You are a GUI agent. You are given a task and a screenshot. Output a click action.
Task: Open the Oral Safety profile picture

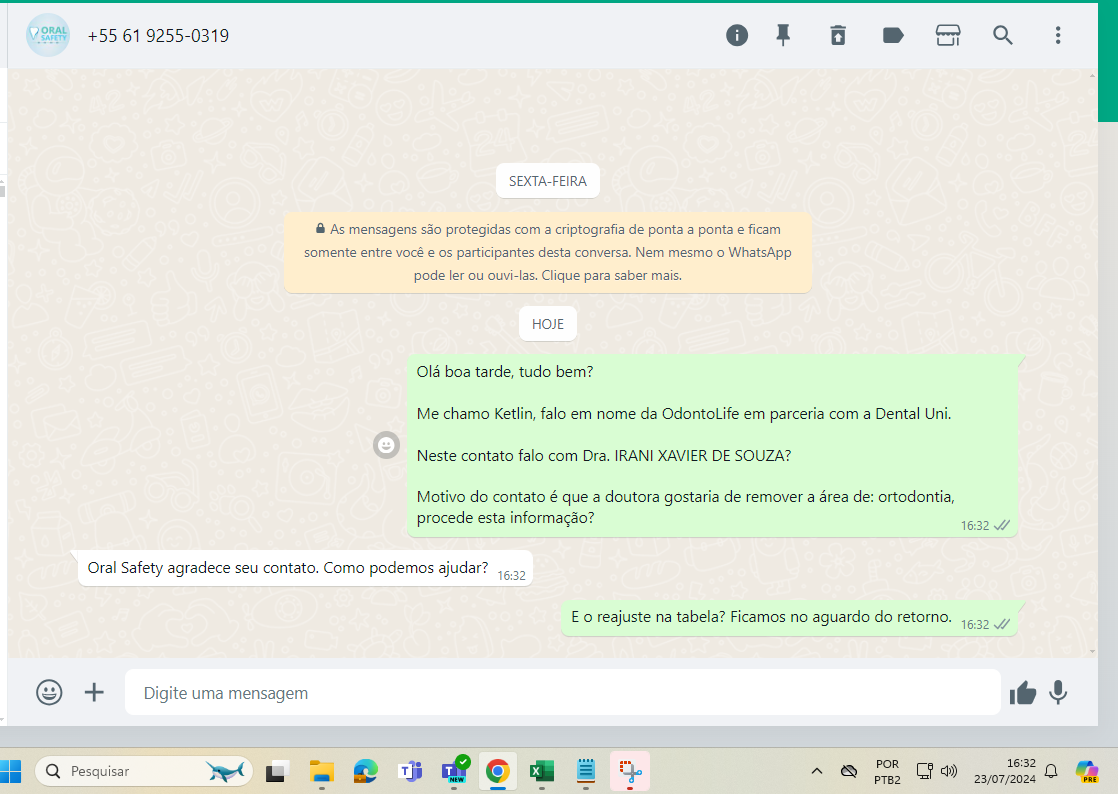coord(48,35)
